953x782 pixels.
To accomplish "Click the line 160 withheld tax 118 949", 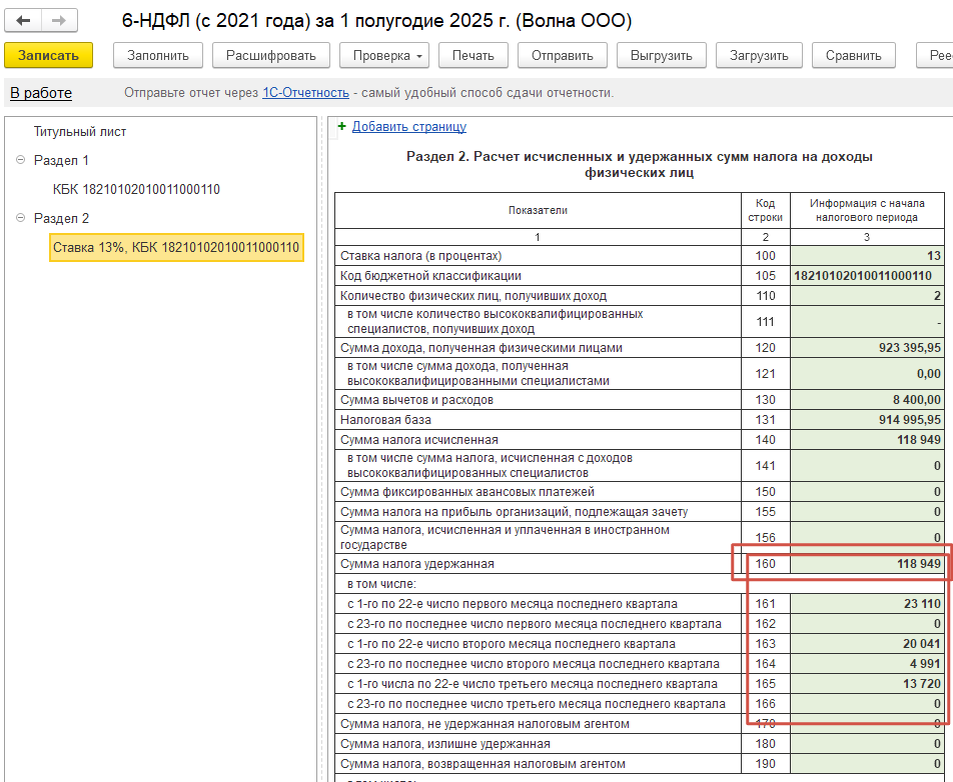I will click(867, 564).
